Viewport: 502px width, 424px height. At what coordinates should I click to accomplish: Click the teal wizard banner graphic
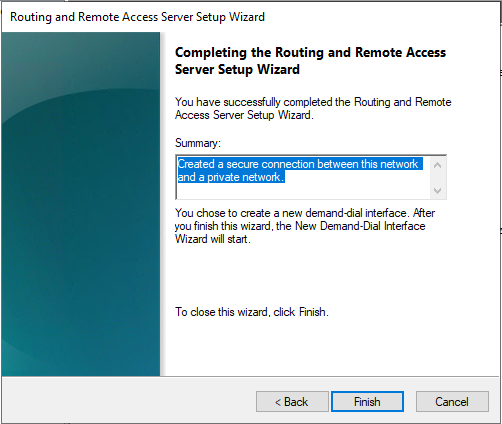coord(81,204)
